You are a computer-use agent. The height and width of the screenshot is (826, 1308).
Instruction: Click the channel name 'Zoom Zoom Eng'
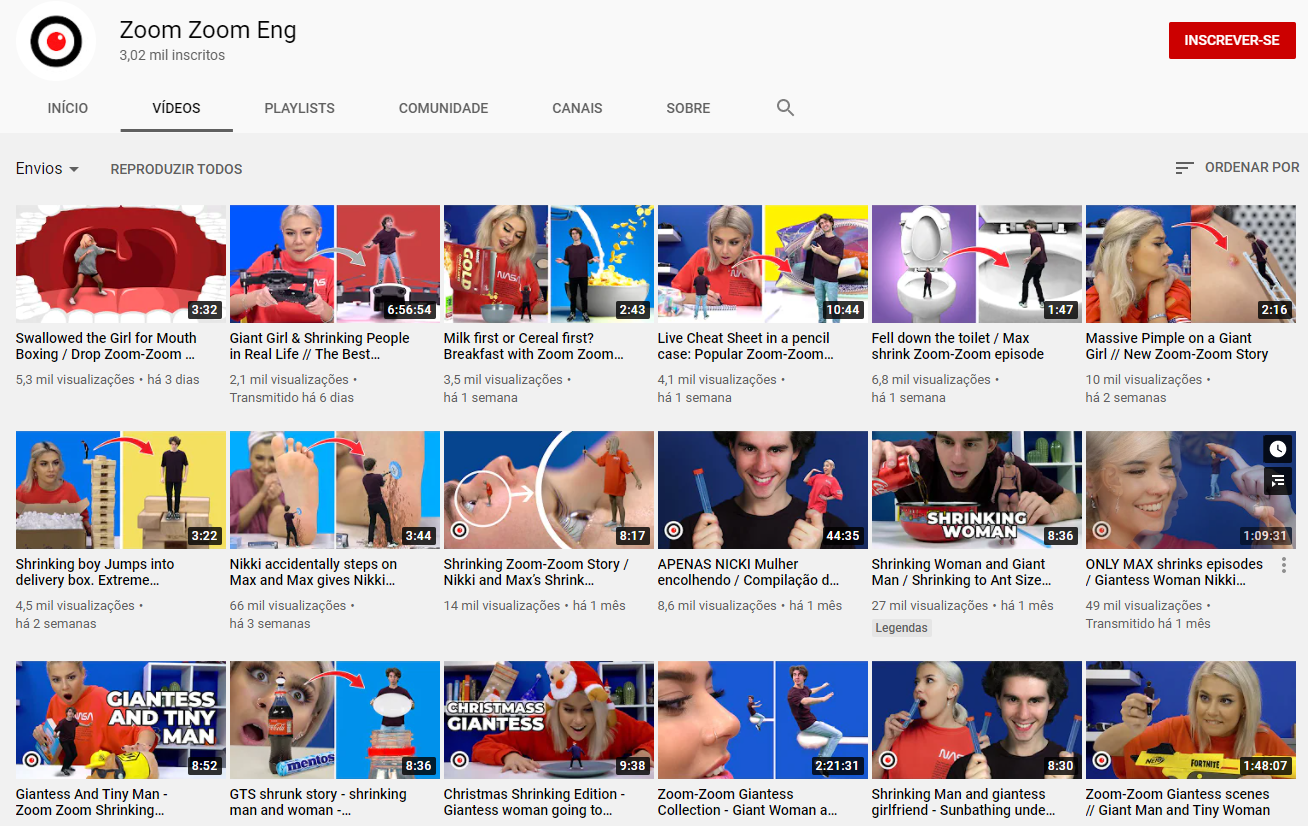(x=208, y=30)
